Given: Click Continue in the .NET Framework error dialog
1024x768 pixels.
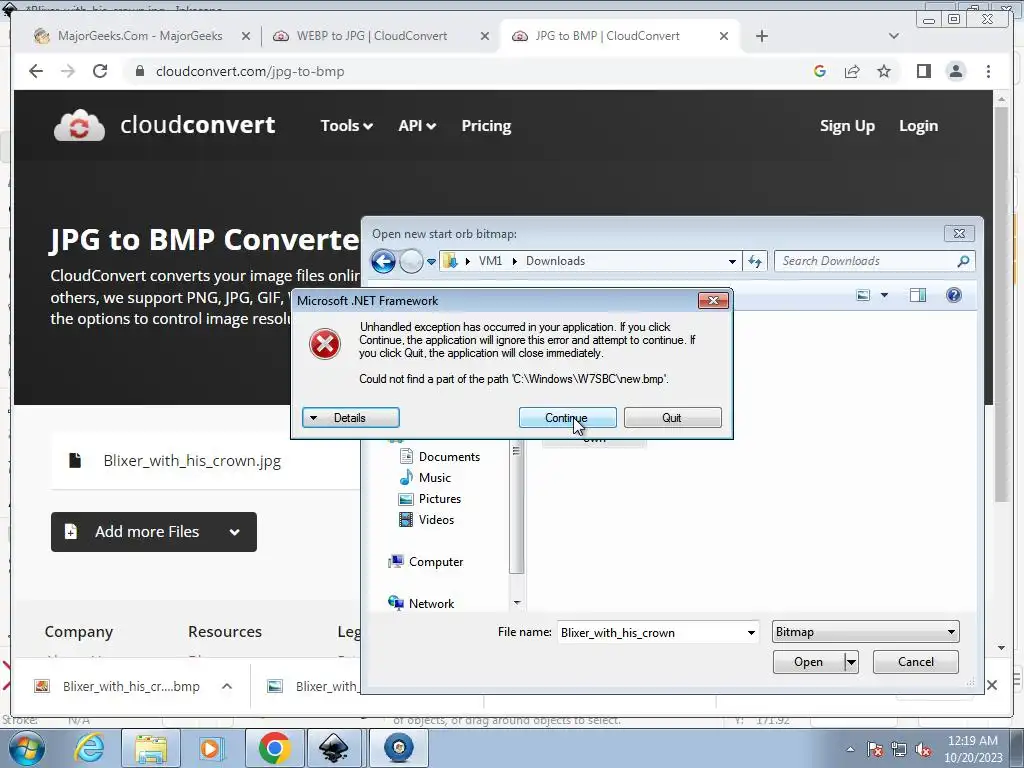Looking at the screenshot, I should [567, 418].
